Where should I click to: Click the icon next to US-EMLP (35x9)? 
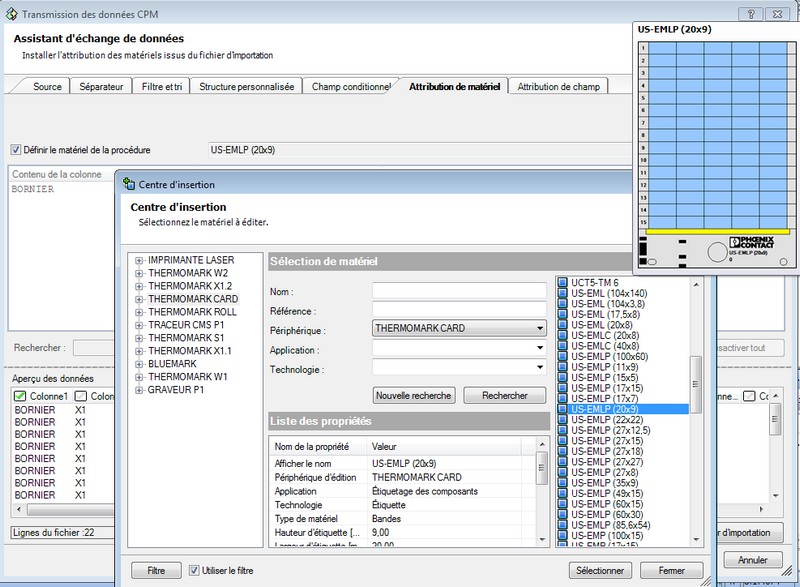coord(562,483)
